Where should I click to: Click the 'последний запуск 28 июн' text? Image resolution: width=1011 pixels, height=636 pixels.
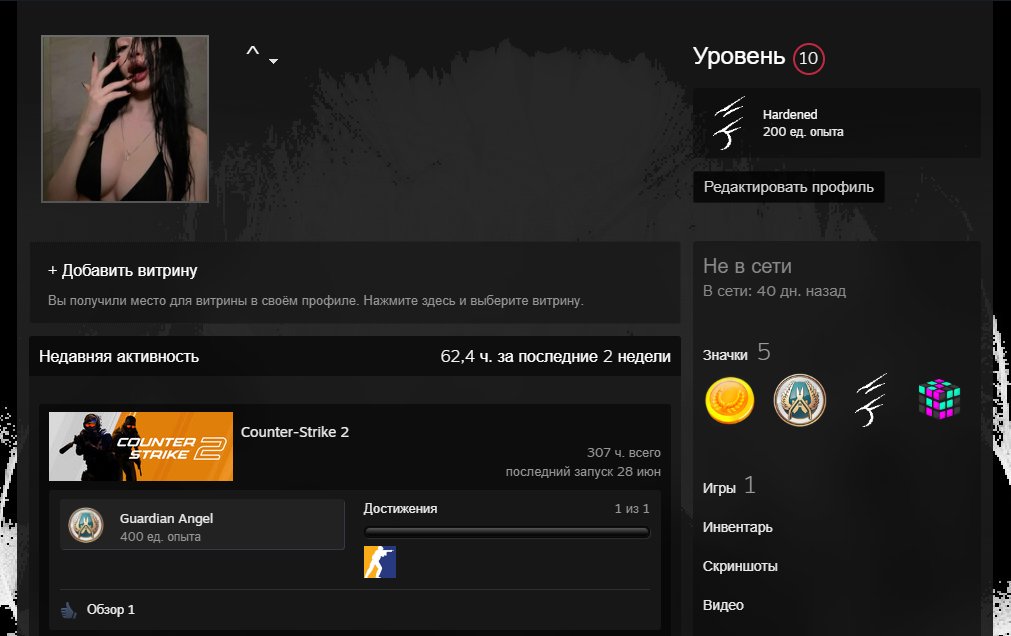pyautogui.click(x=583, y=472)
